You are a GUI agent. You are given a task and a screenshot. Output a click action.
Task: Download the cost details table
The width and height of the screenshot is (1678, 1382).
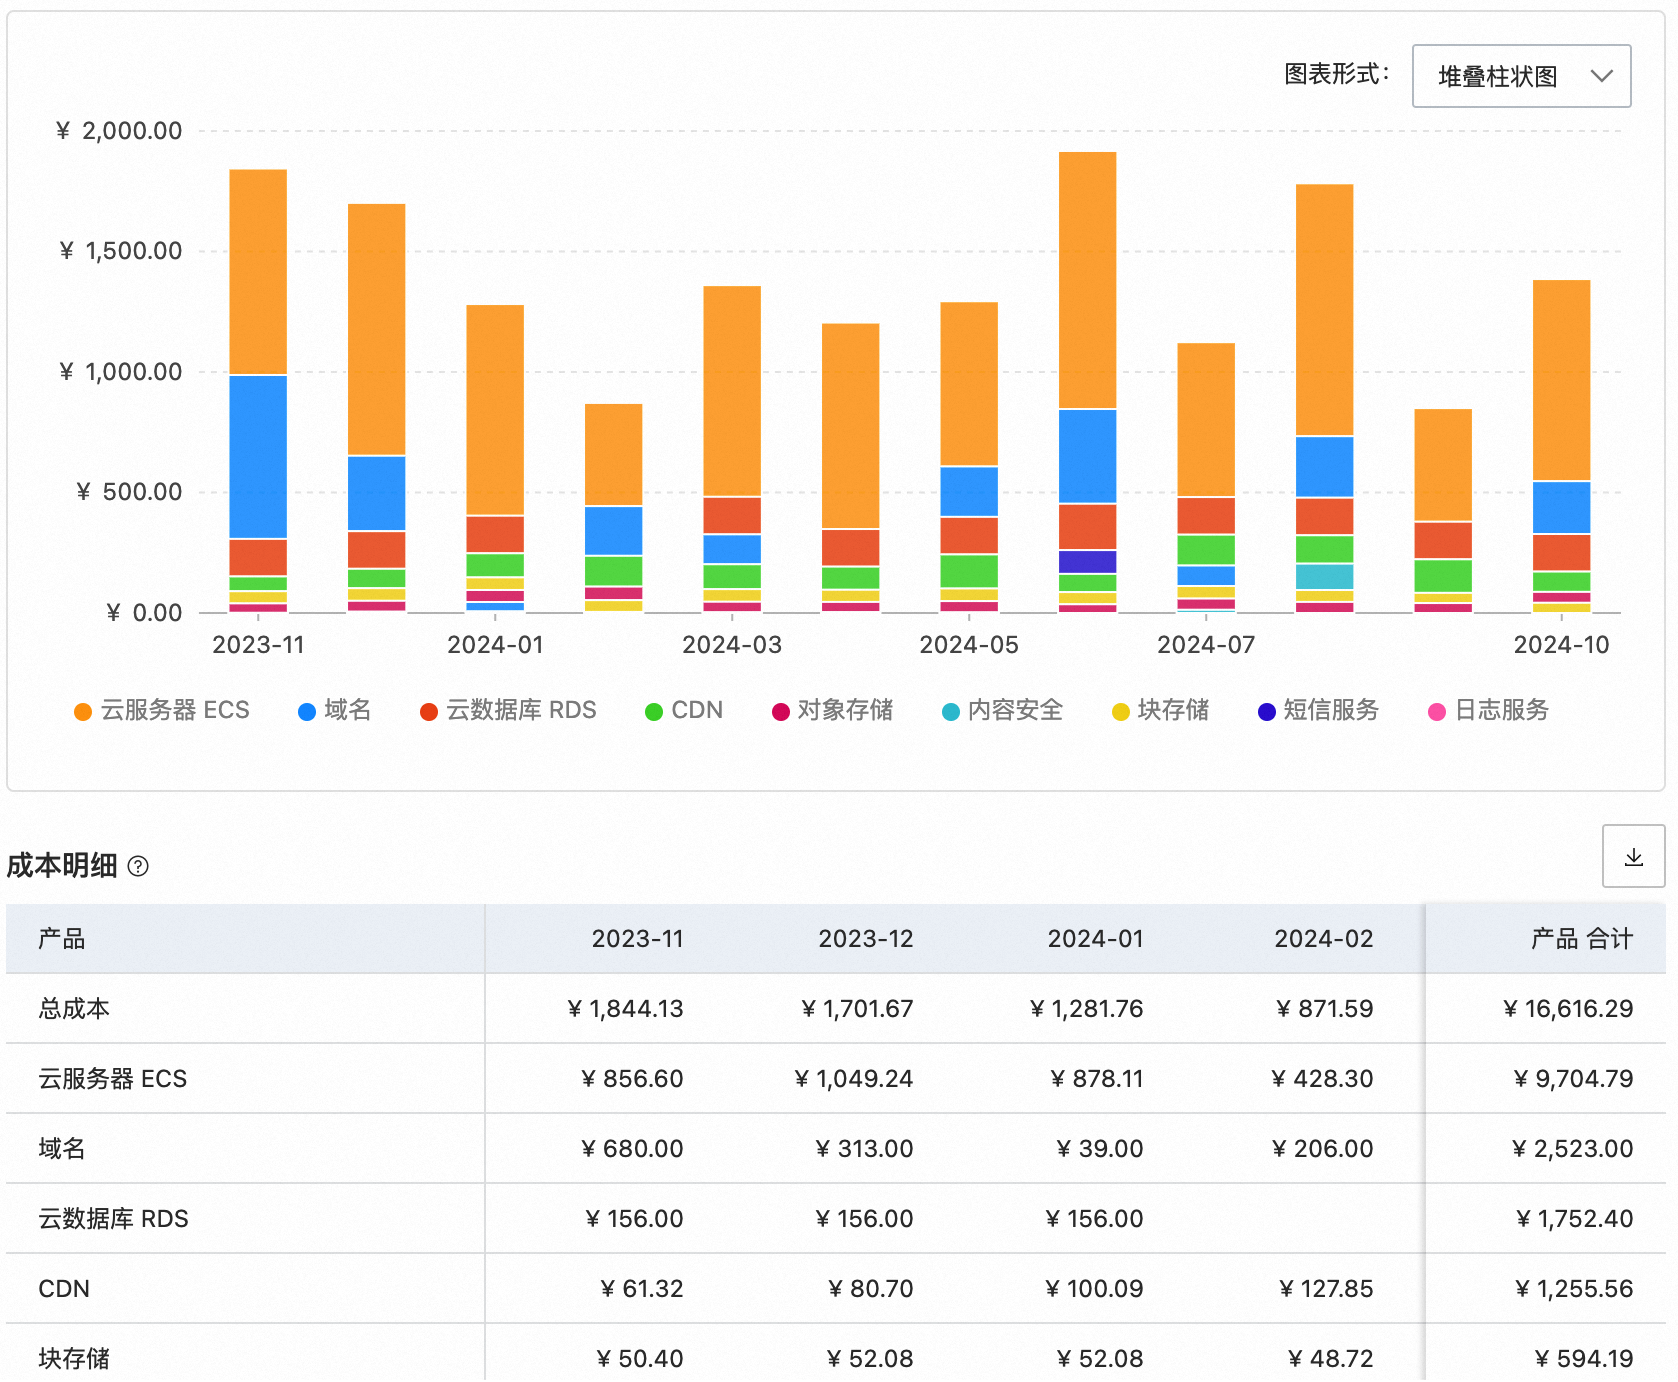point(1633,856)
